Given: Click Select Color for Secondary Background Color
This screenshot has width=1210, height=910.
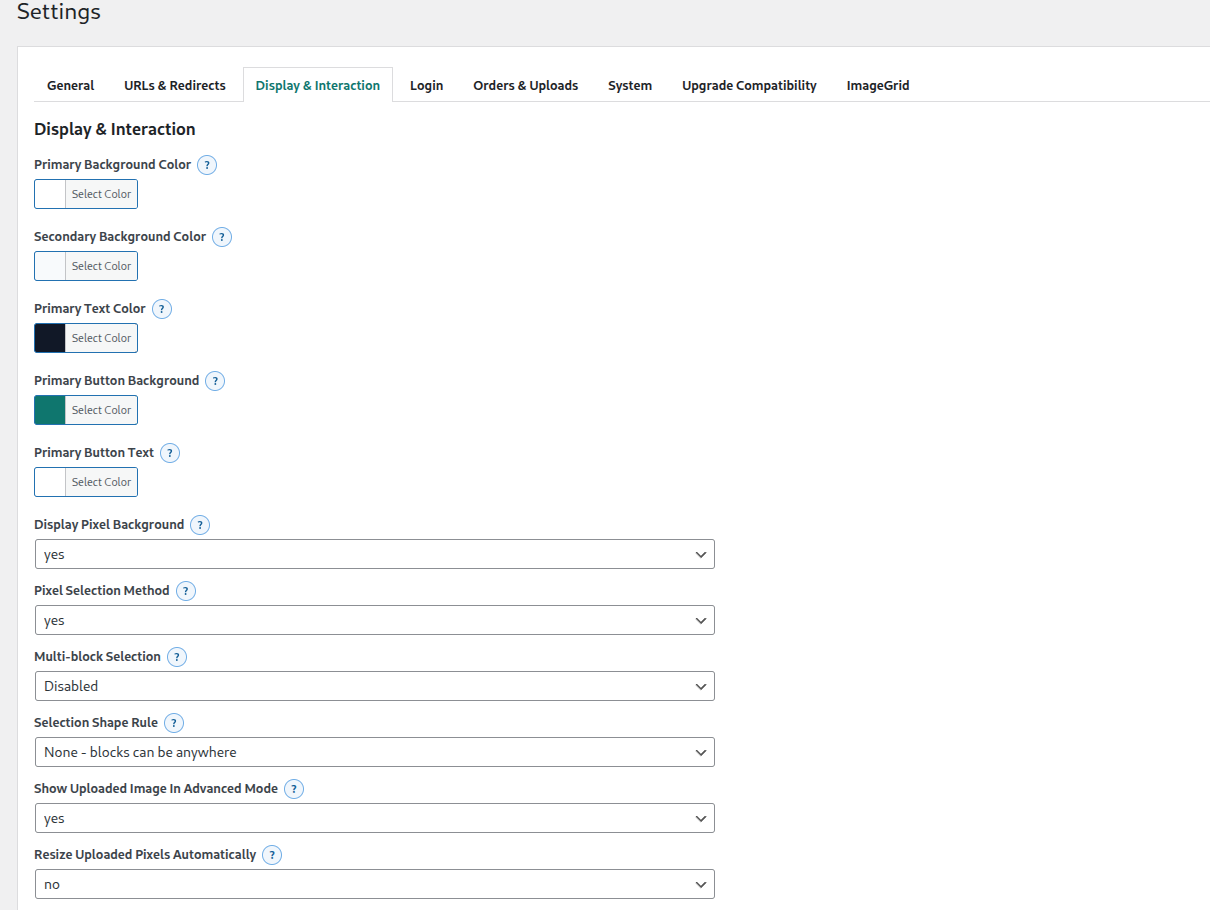Looking at the screenshot, I should pyautogui.click(x=101, y=266).
